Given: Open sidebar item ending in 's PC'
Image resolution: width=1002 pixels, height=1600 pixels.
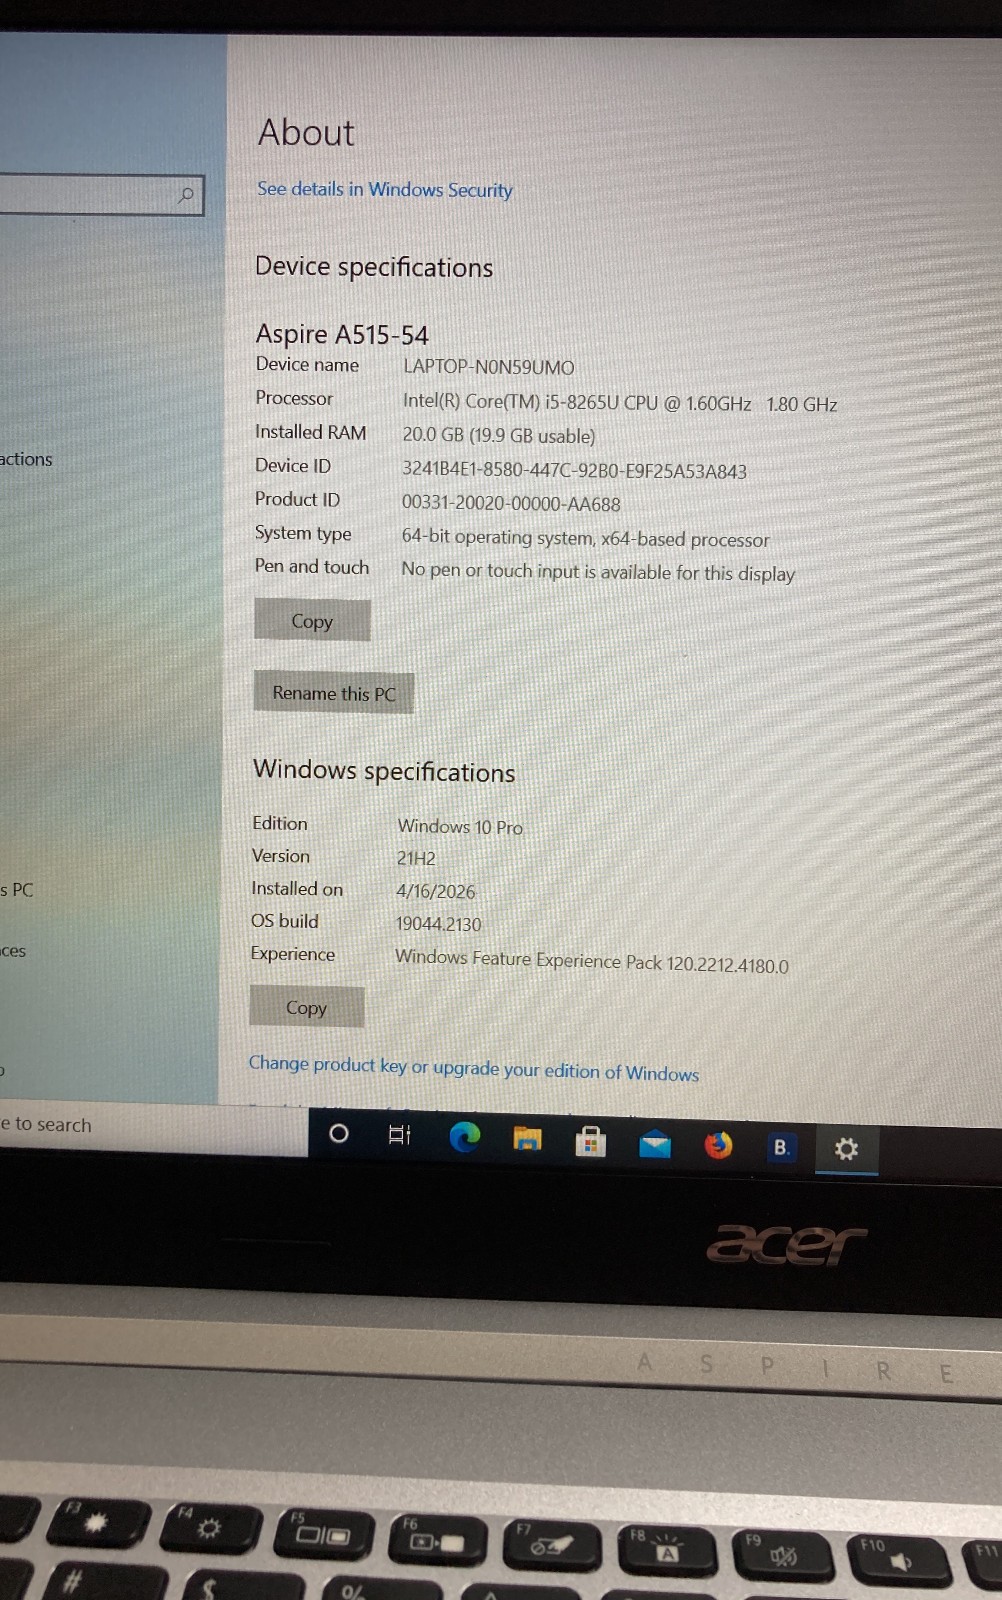Looking at the screenshot, I should point(17,890).
